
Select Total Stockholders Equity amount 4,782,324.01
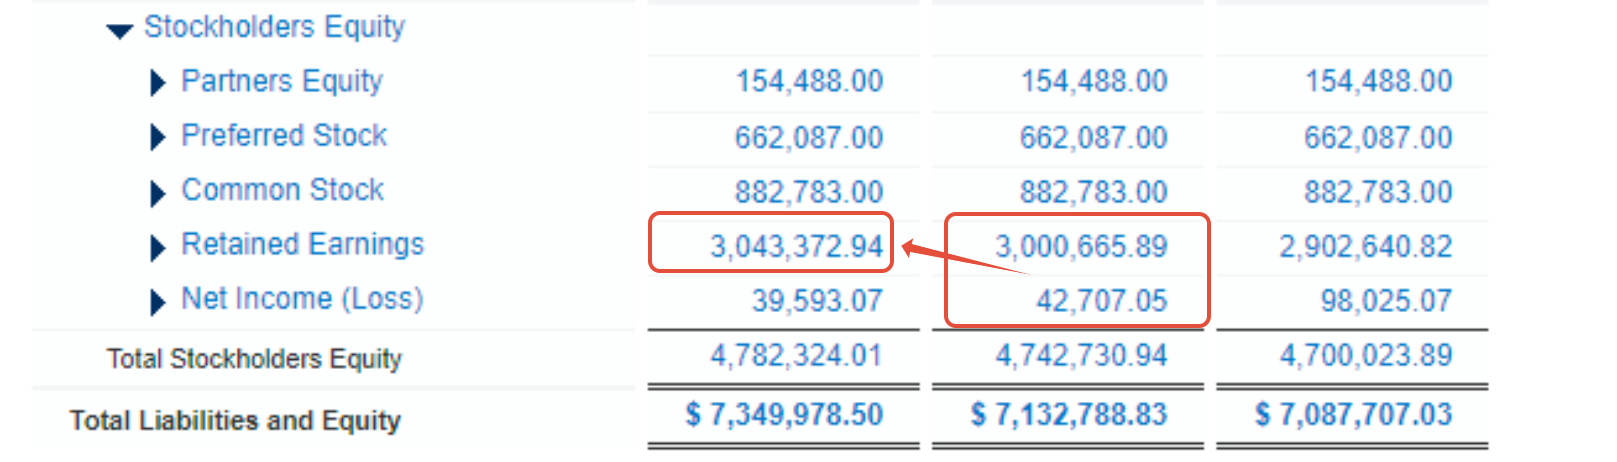[797, 356]
